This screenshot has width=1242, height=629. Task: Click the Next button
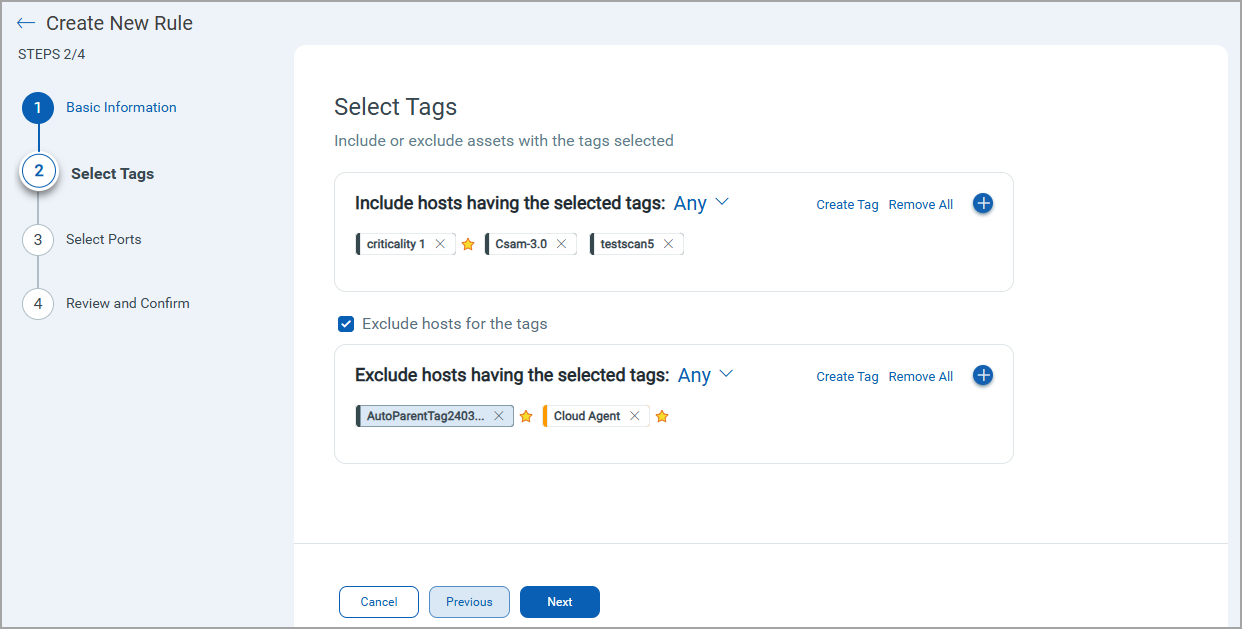pos(560,602)
